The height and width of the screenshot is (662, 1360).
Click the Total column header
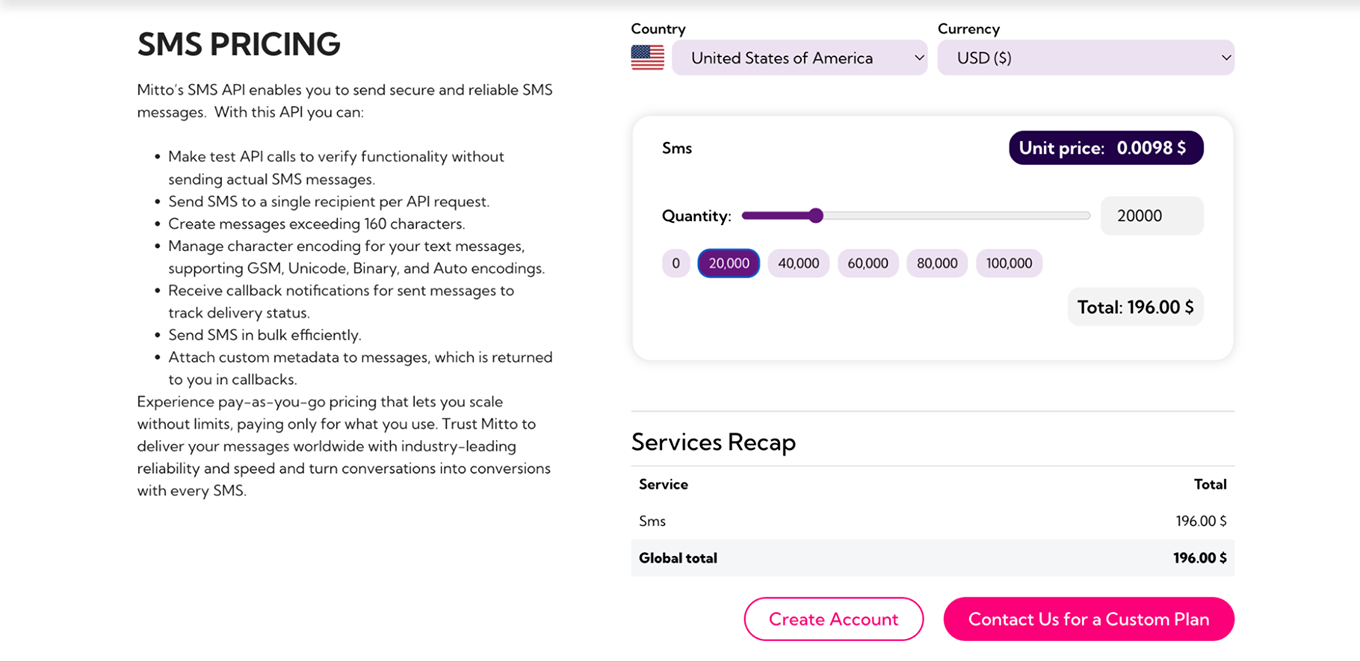tap(1210, 484)
